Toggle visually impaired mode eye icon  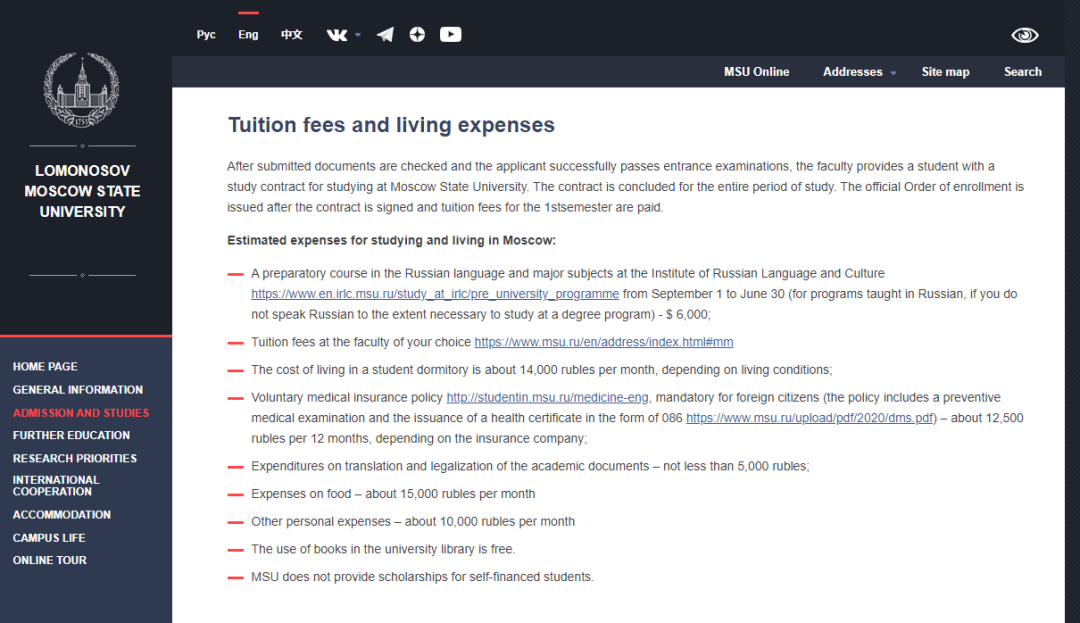coord(1024,35)
